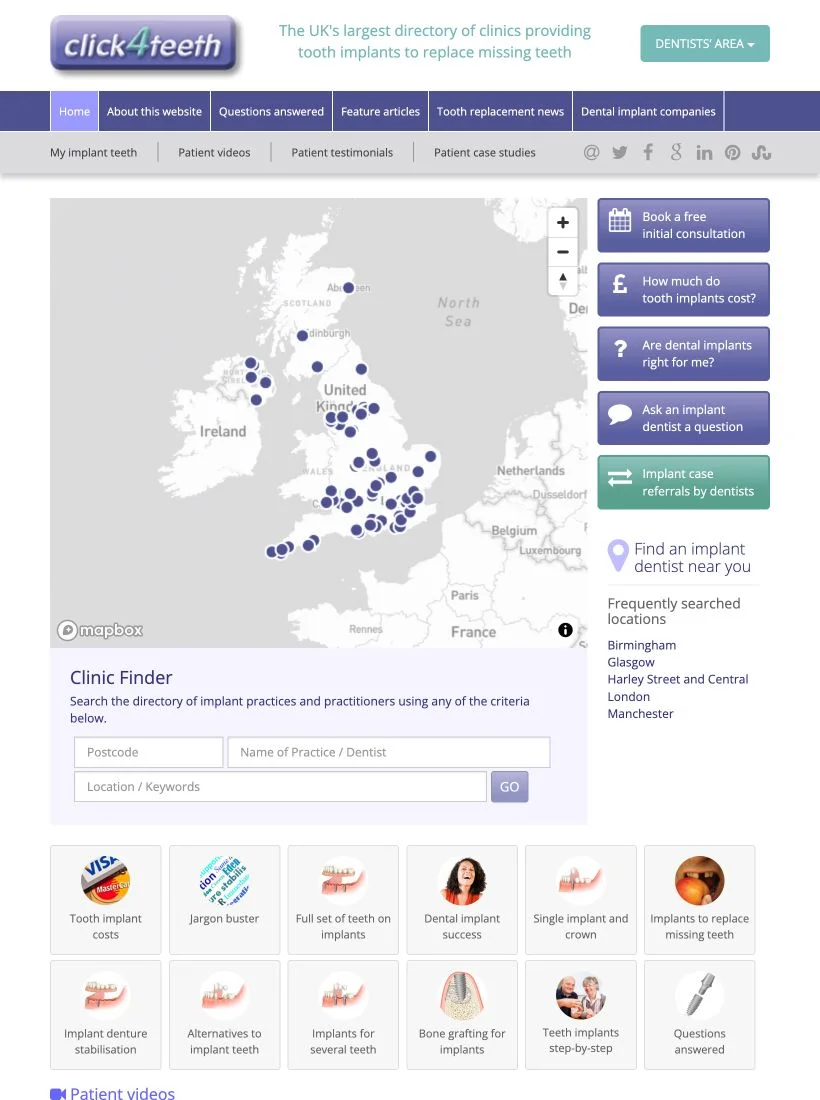Screen dimensions: 820x1100
Task: Open the LinkedIn share icon
Action: [704, 152]
